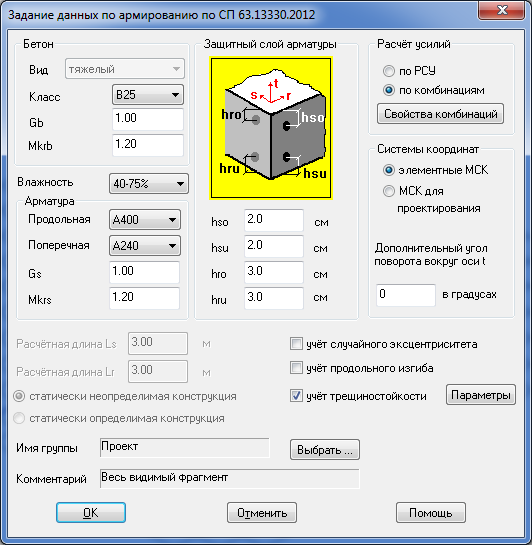Select the 'по РСУ' radio button
The width and height of the screenshot is (532, 545).
tap(389, 71)
